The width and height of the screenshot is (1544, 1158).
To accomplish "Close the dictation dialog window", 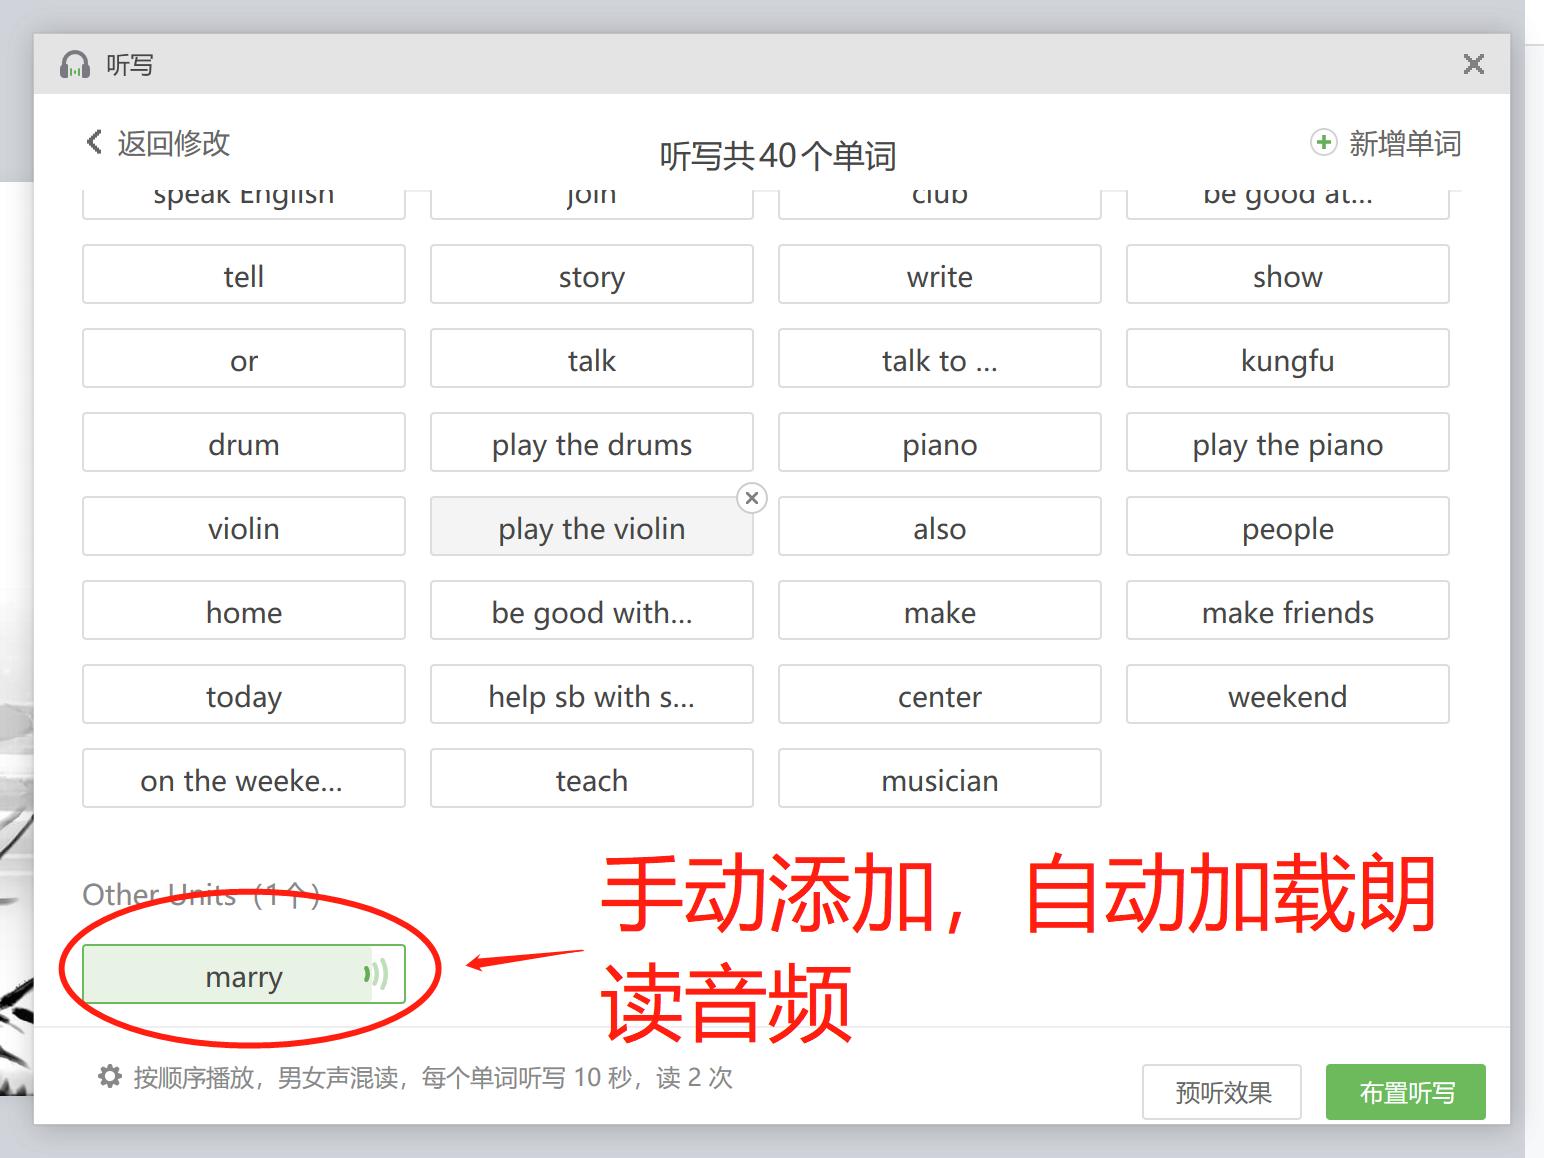I will click(1473, 65).
